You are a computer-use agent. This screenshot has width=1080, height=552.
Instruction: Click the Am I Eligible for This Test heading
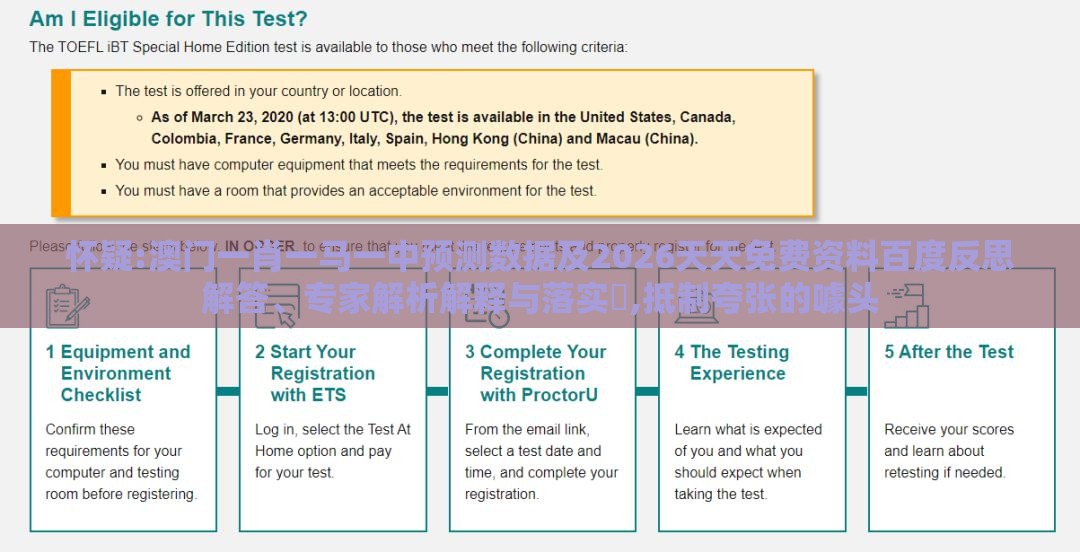[168, 19]
